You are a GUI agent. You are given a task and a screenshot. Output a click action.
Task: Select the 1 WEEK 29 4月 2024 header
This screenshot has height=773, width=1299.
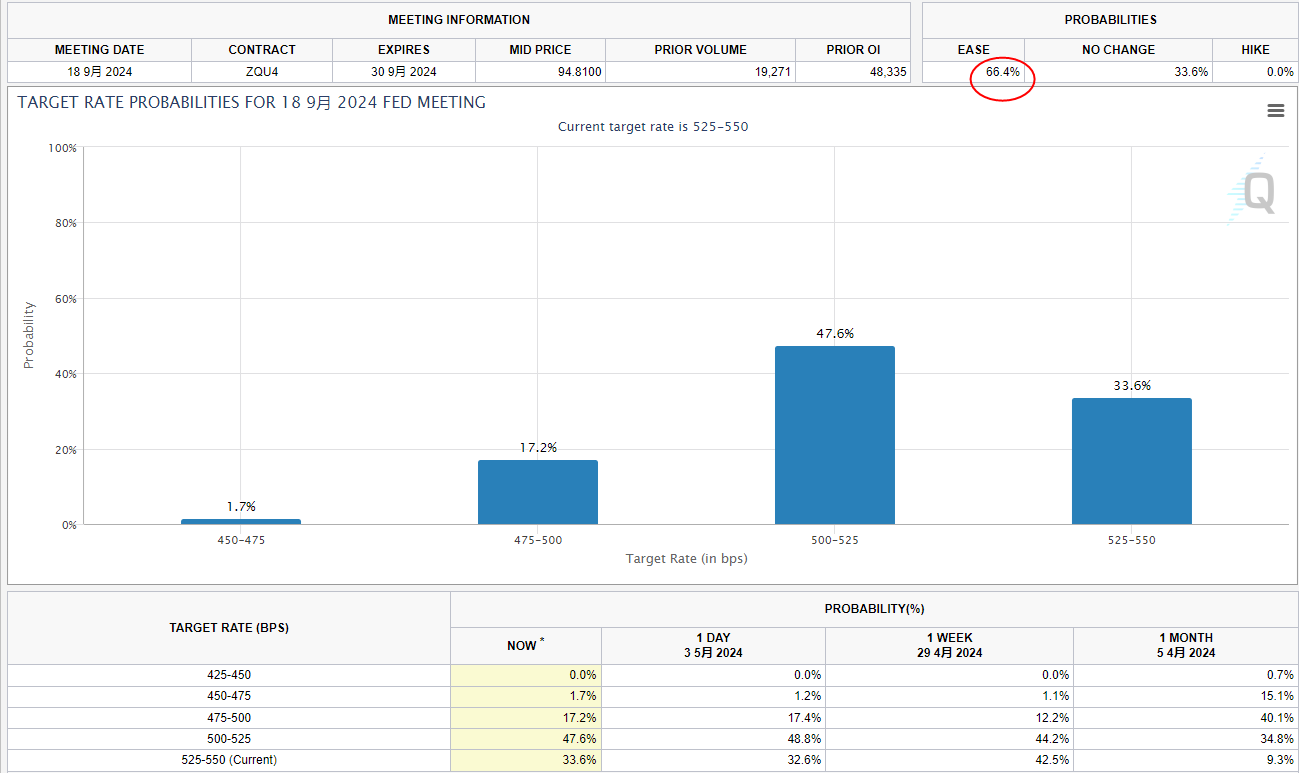[x=949, y=645]
